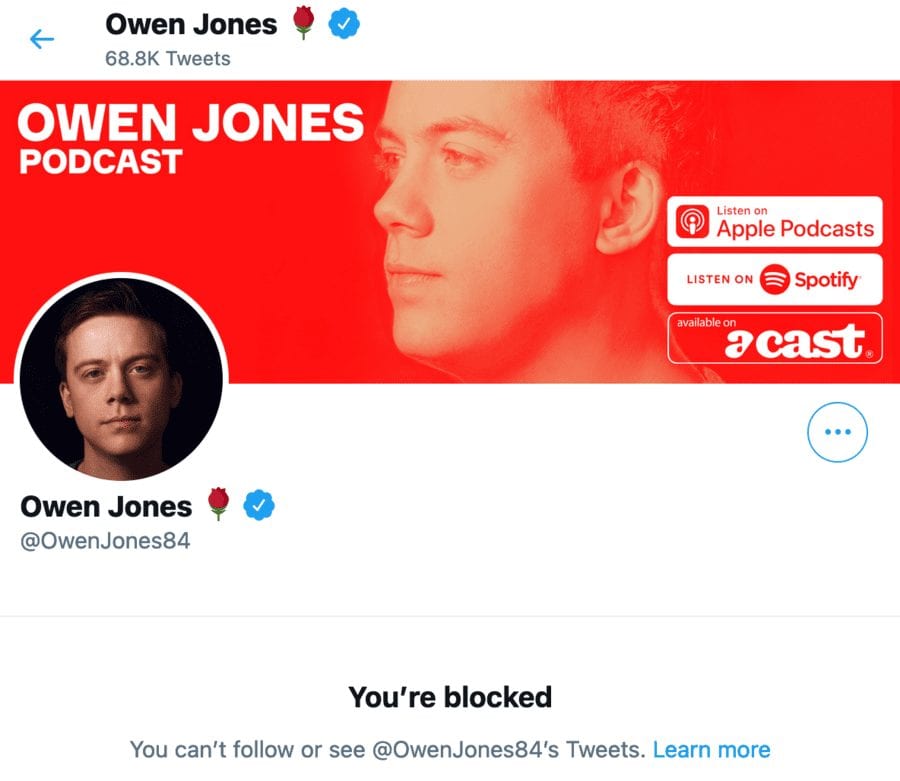Open the circular profile avatar photo

121,377
